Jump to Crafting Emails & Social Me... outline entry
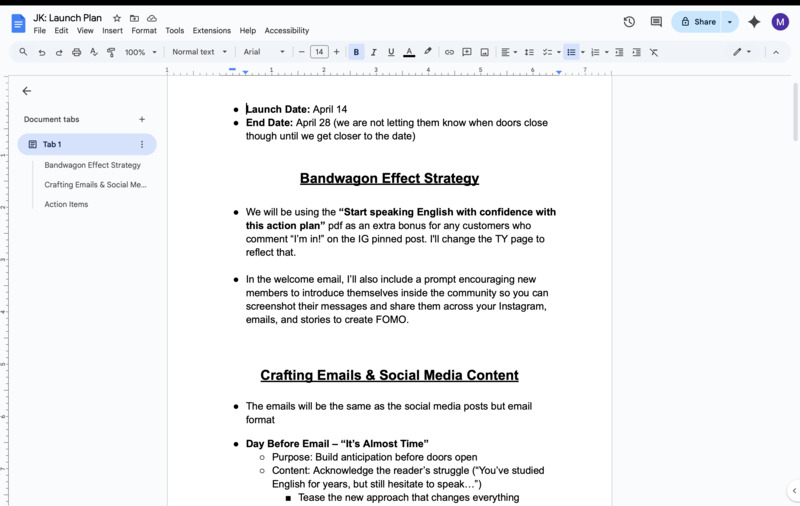The image size is (800, 506). 95,185
